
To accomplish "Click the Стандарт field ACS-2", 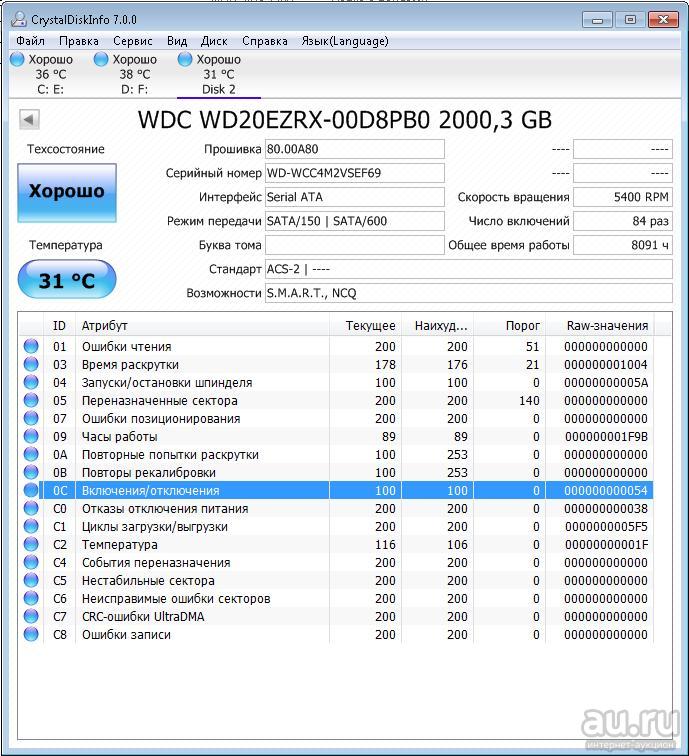I will coord(469,269).
